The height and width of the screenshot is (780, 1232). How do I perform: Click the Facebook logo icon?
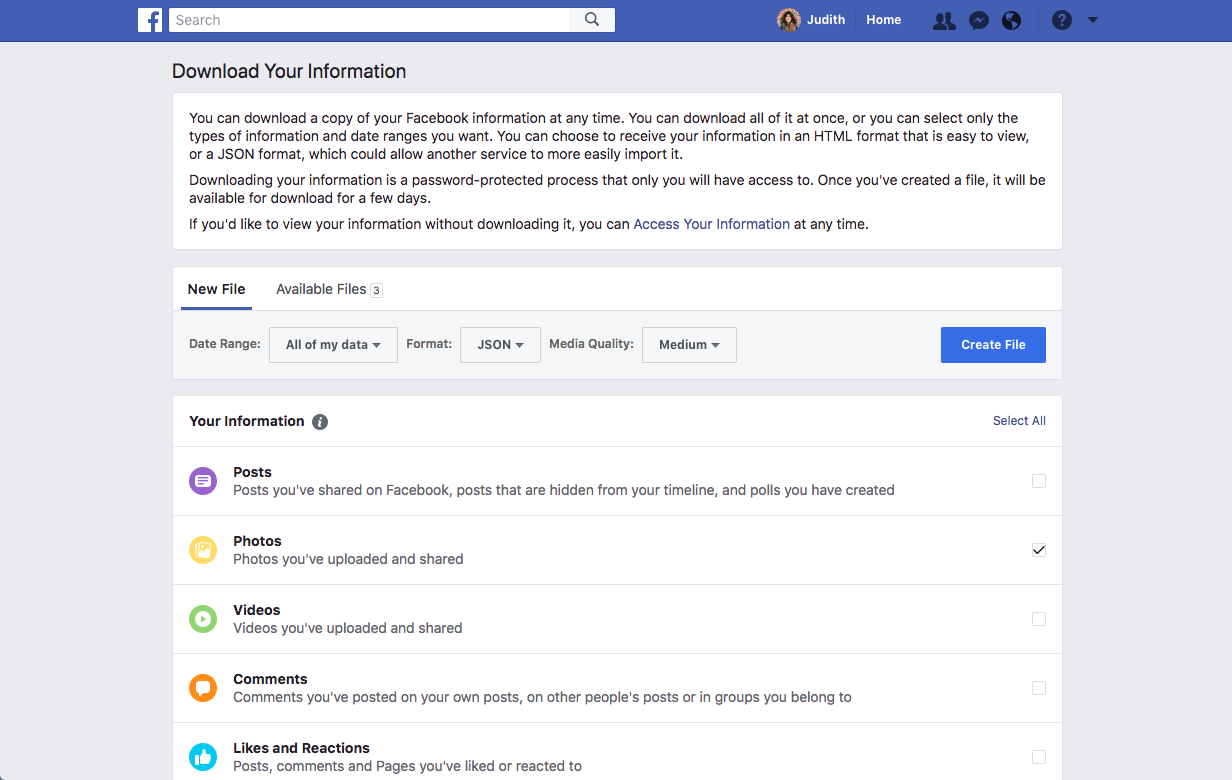(x=150, y=20)
